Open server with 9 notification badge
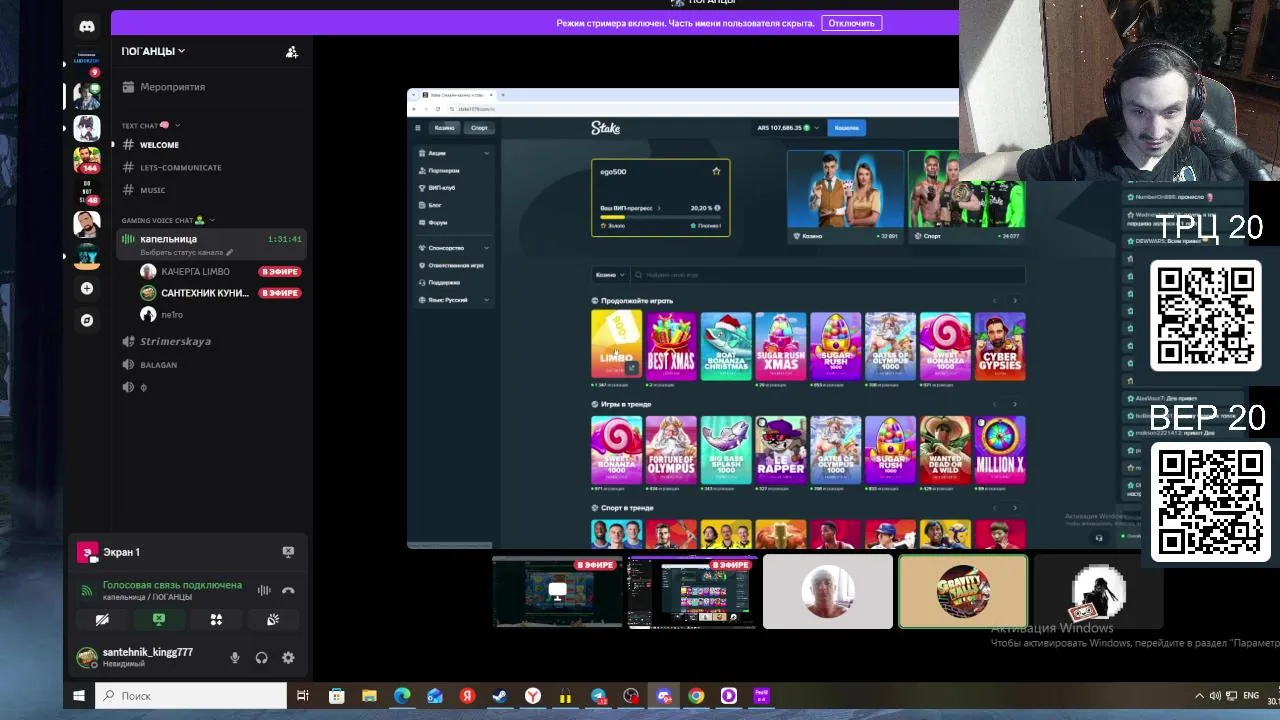 87,62
